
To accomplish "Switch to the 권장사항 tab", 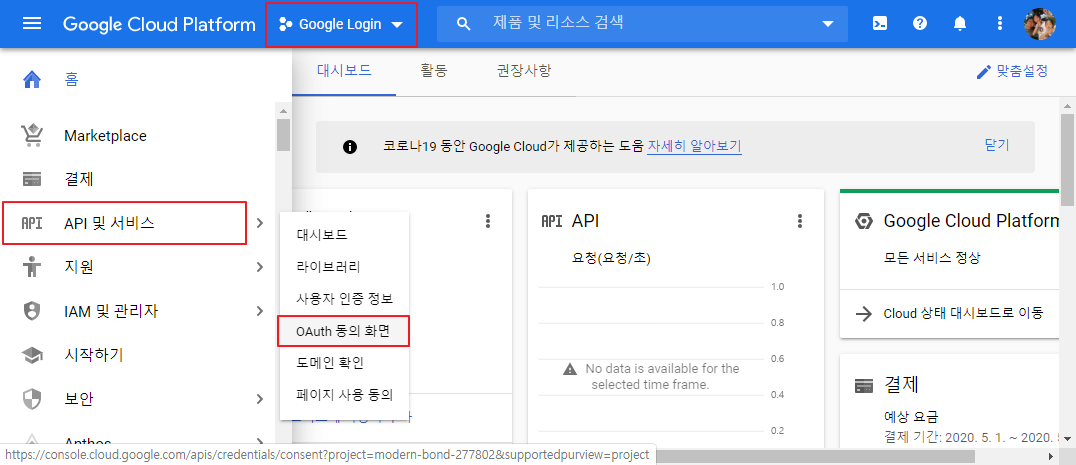I will coord(524,71).
